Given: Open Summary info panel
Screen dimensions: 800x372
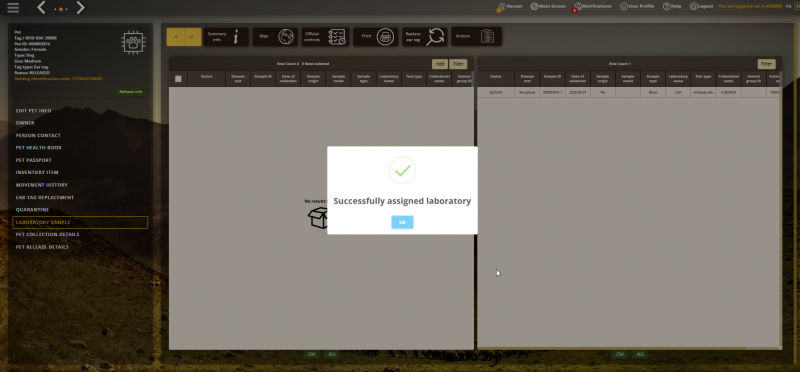Looking at the screenshot, I should click(x=226, y=37).
